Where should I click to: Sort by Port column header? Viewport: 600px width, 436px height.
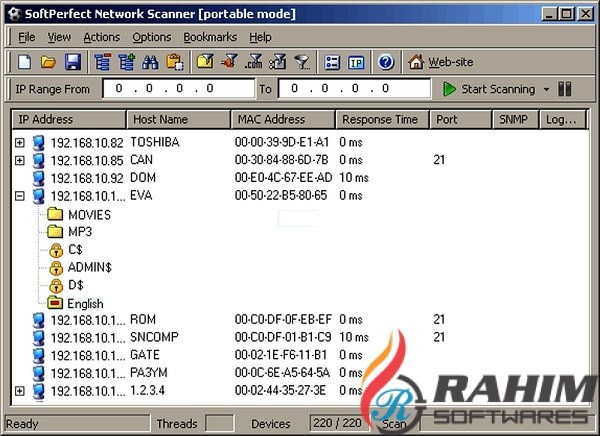point(461,119)
